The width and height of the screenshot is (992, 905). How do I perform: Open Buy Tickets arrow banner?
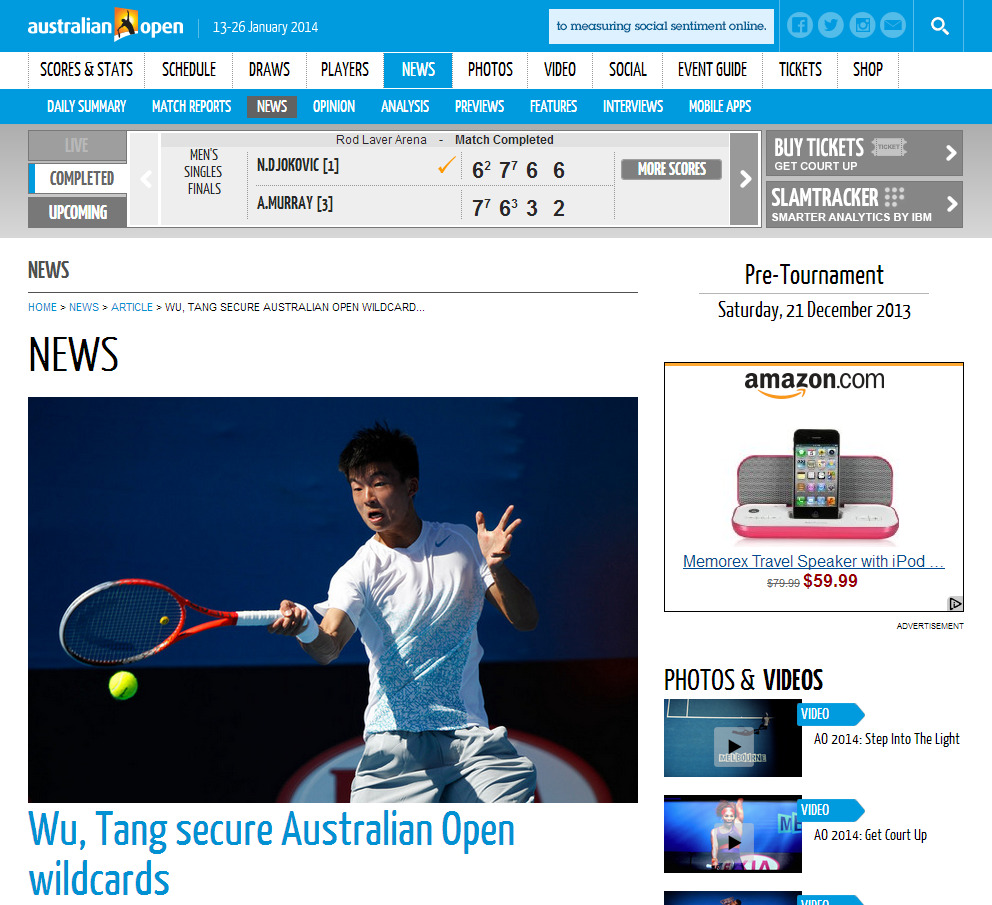[864, 153]
